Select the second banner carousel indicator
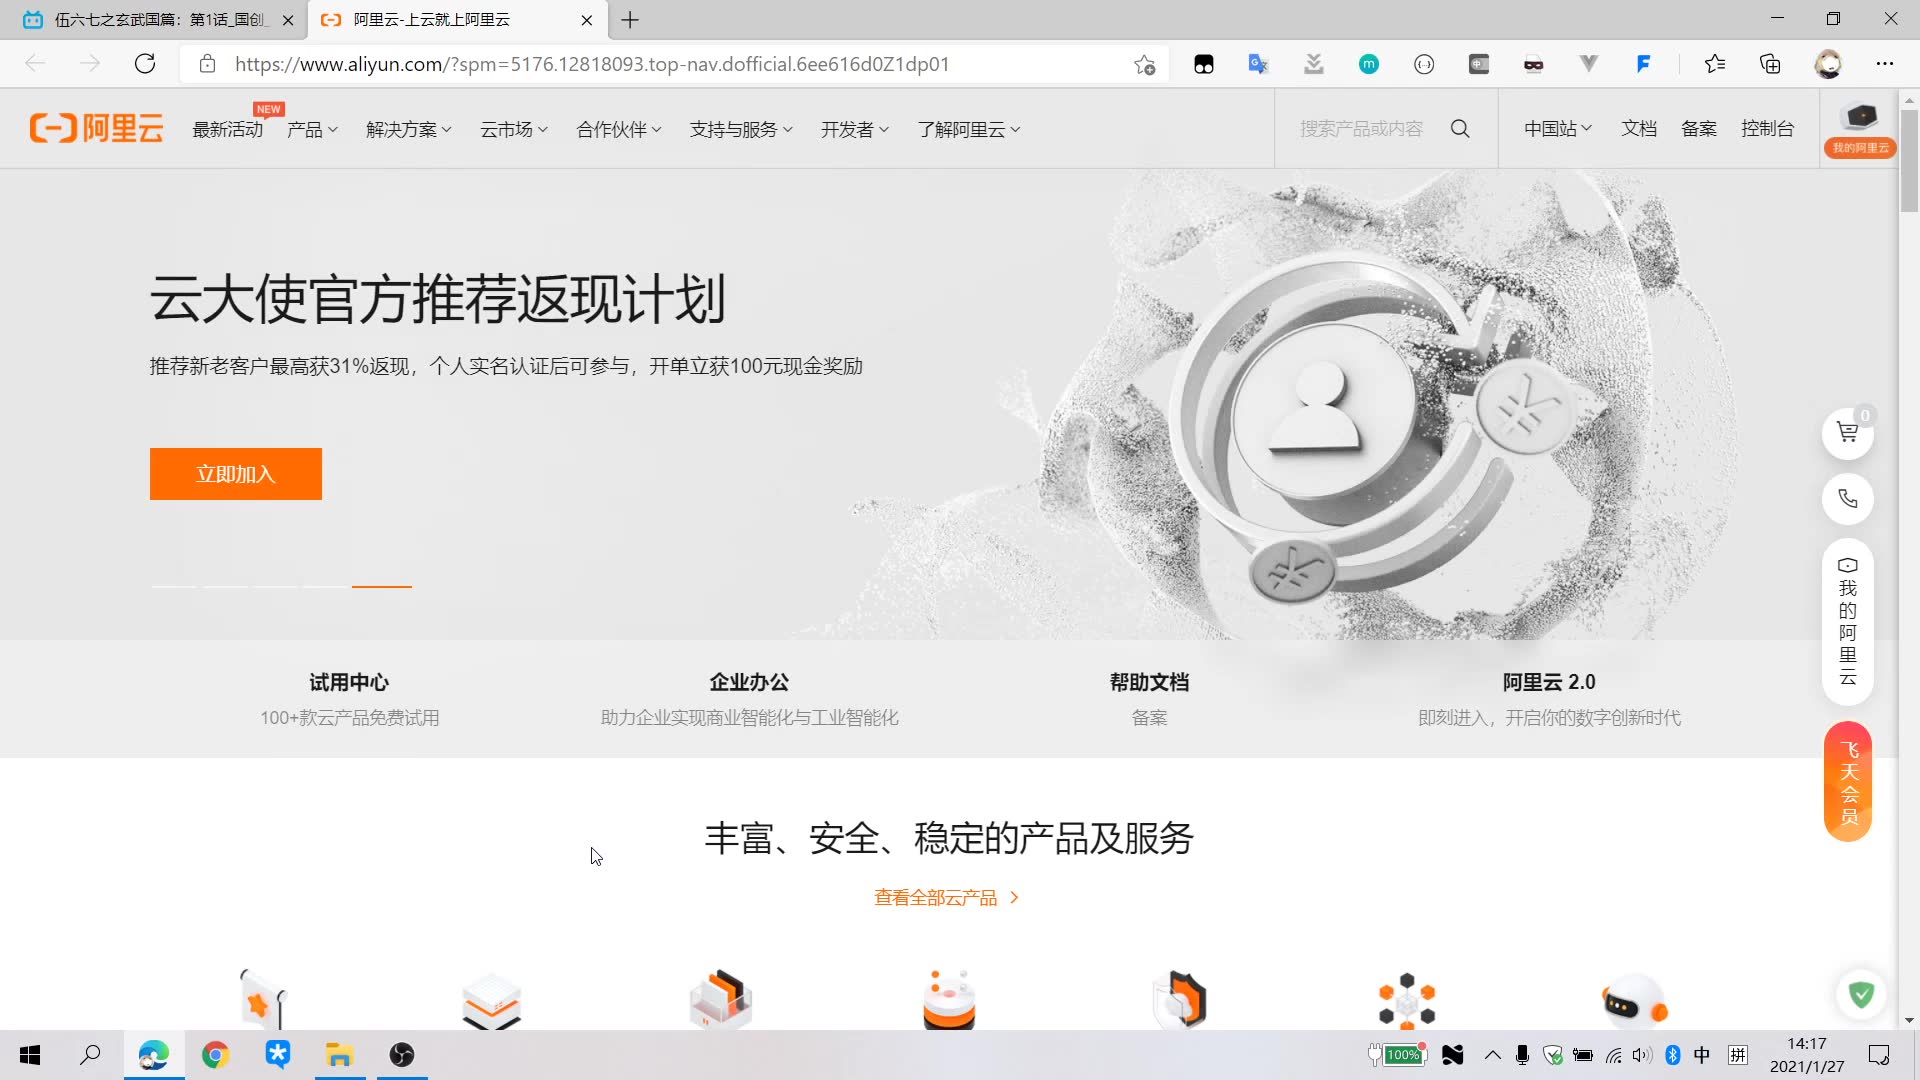 (225, 586)
